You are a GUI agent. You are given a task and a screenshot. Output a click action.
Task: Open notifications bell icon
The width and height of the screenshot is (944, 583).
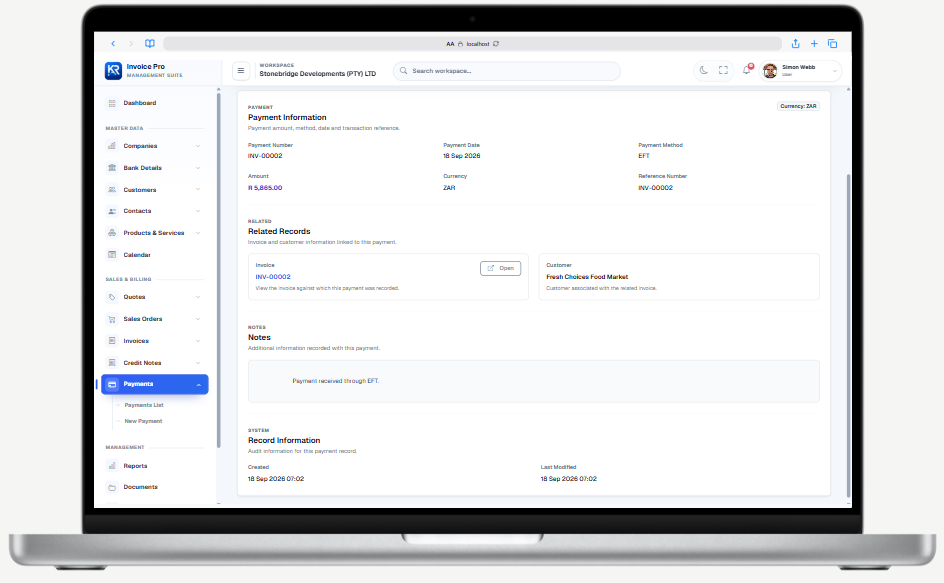747,70
